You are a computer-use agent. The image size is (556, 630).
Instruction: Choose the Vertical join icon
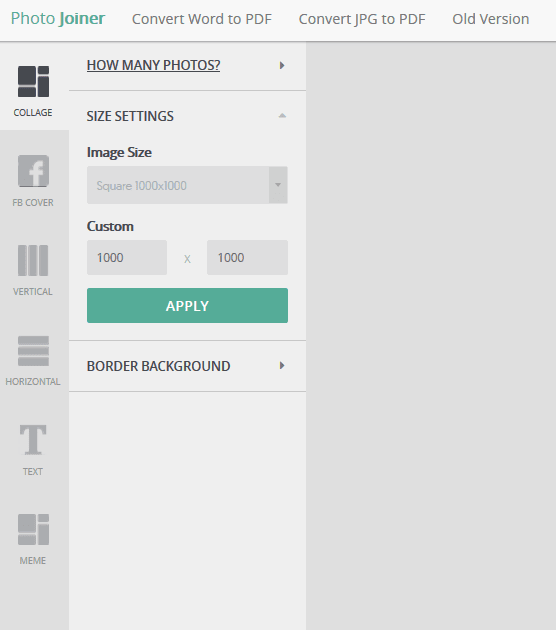tap(33, 260)
